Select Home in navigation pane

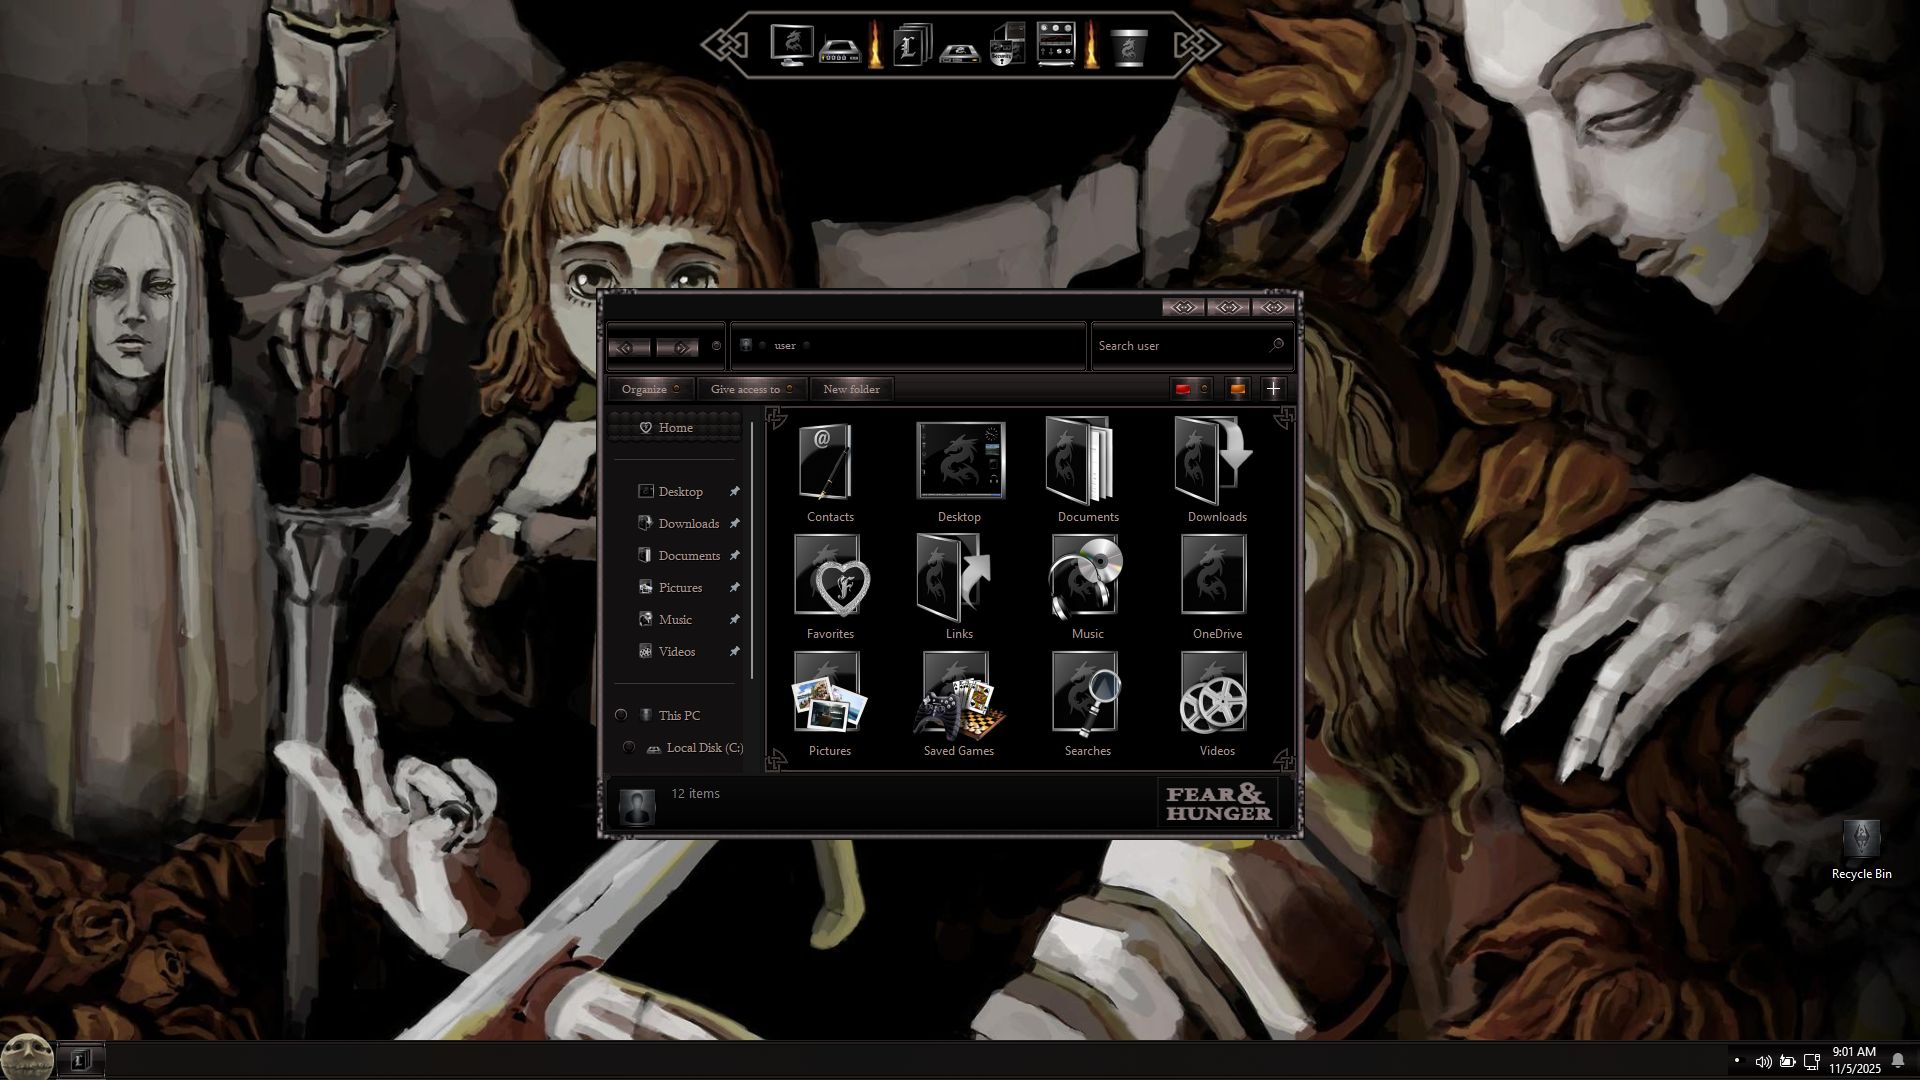pos(675,427)
